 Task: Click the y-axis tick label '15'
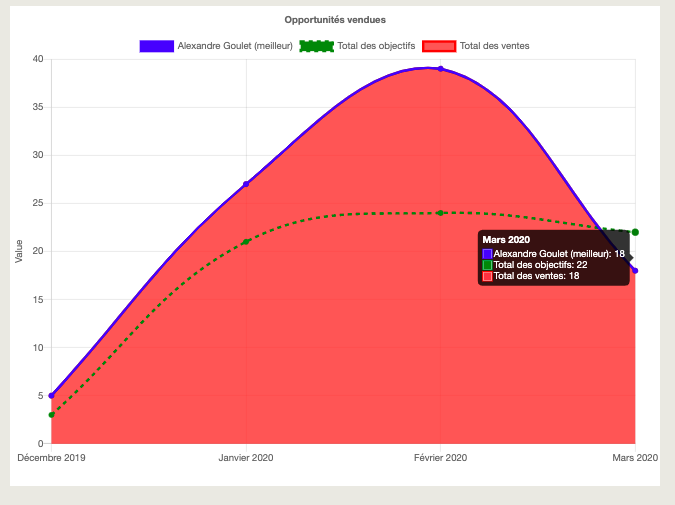(x=38, y=299)
